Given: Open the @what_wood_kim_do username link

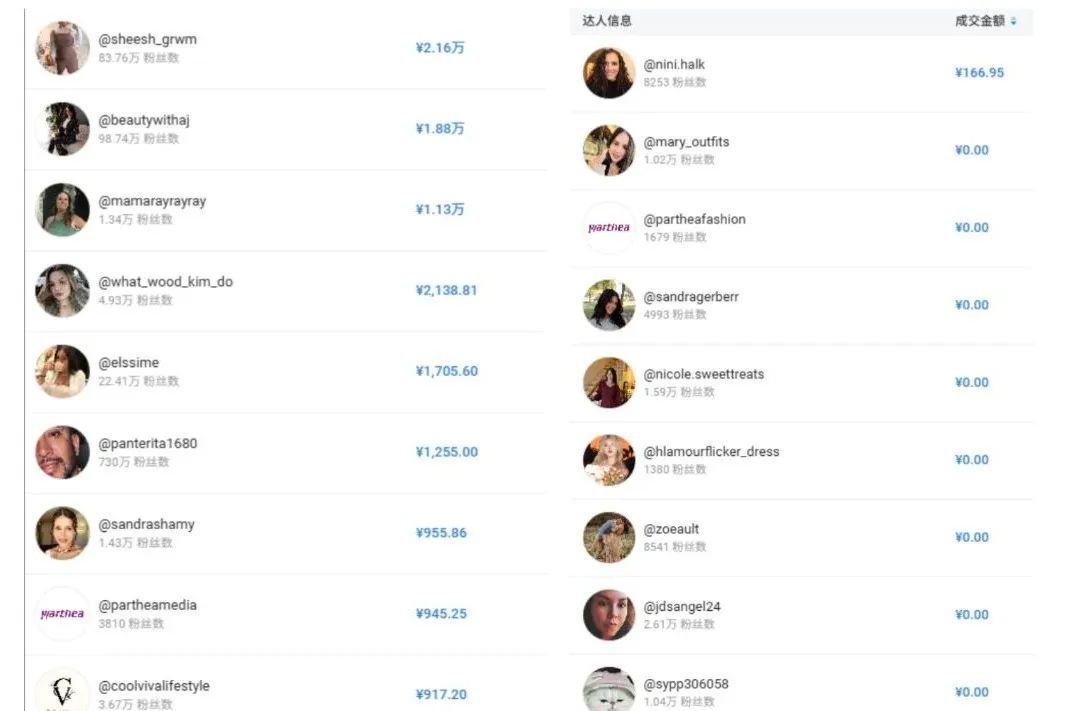Looking at the screenshot, I should (x=165, y=282).
